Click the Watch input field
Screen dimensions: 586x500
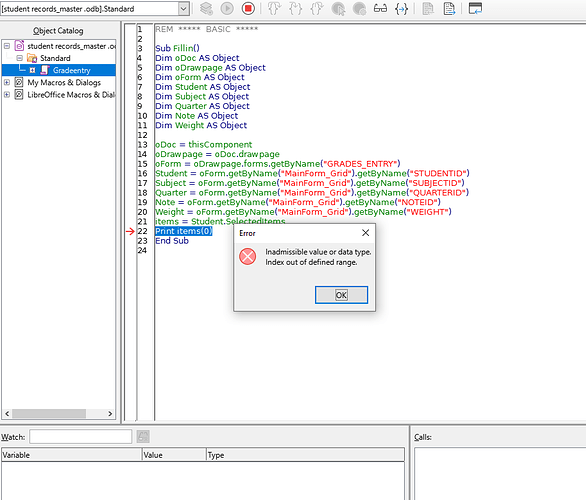coord(81,436)
